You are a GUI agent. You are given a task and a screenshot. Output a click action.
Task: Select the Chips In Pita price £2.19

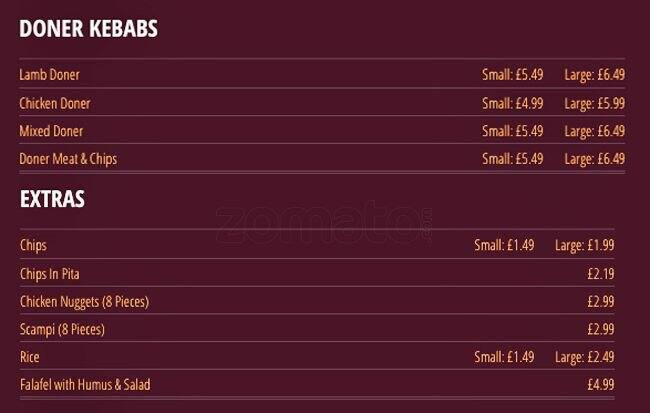[x=600, y=273]
